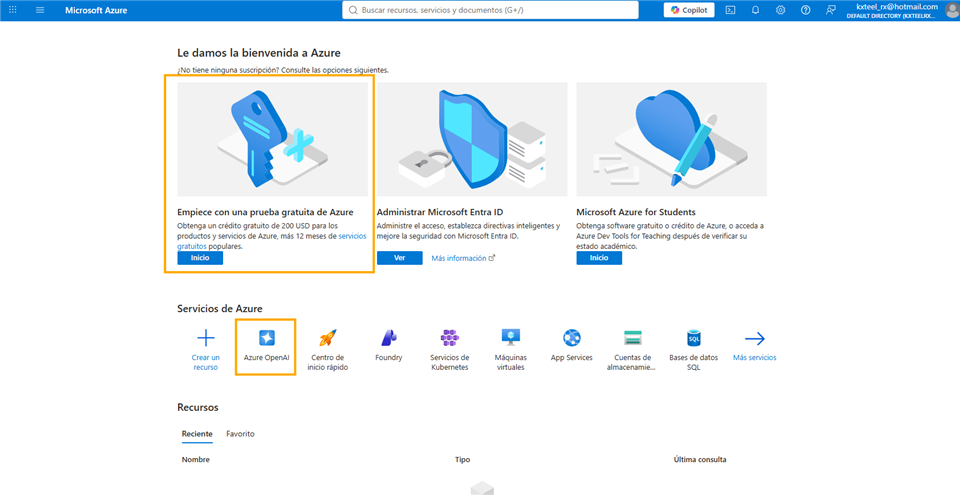Focus the Buscar recursos search field
The image size is (960, 495).
490,10
